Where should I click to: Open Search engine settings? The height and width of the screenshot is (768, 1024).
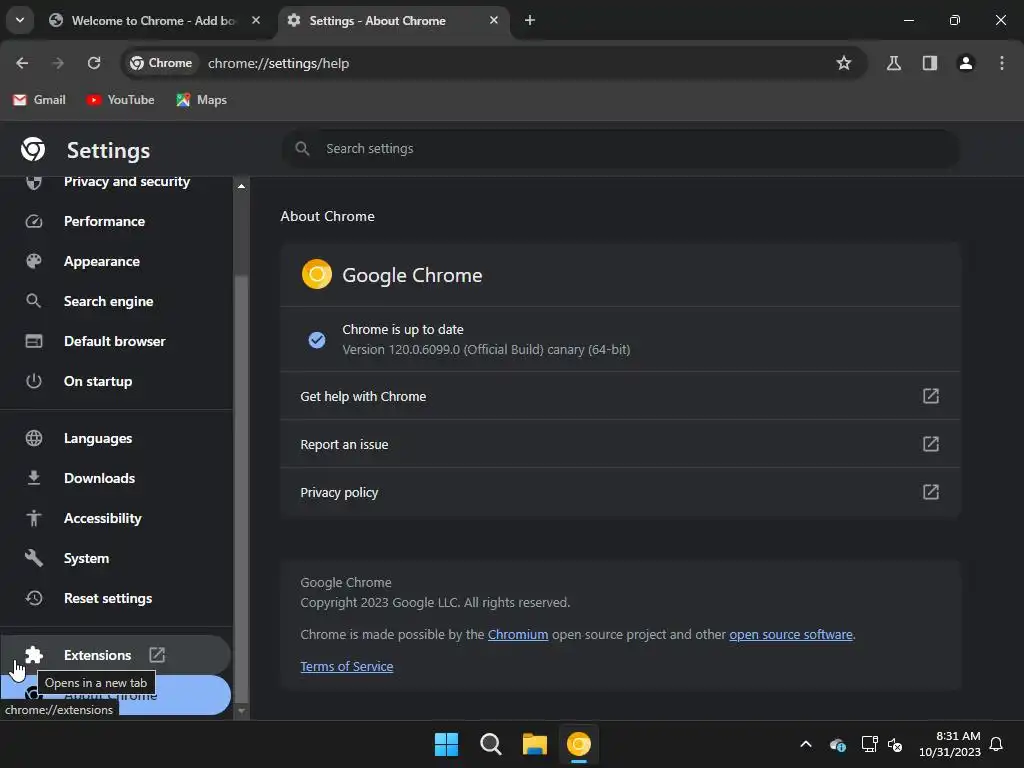116,301
